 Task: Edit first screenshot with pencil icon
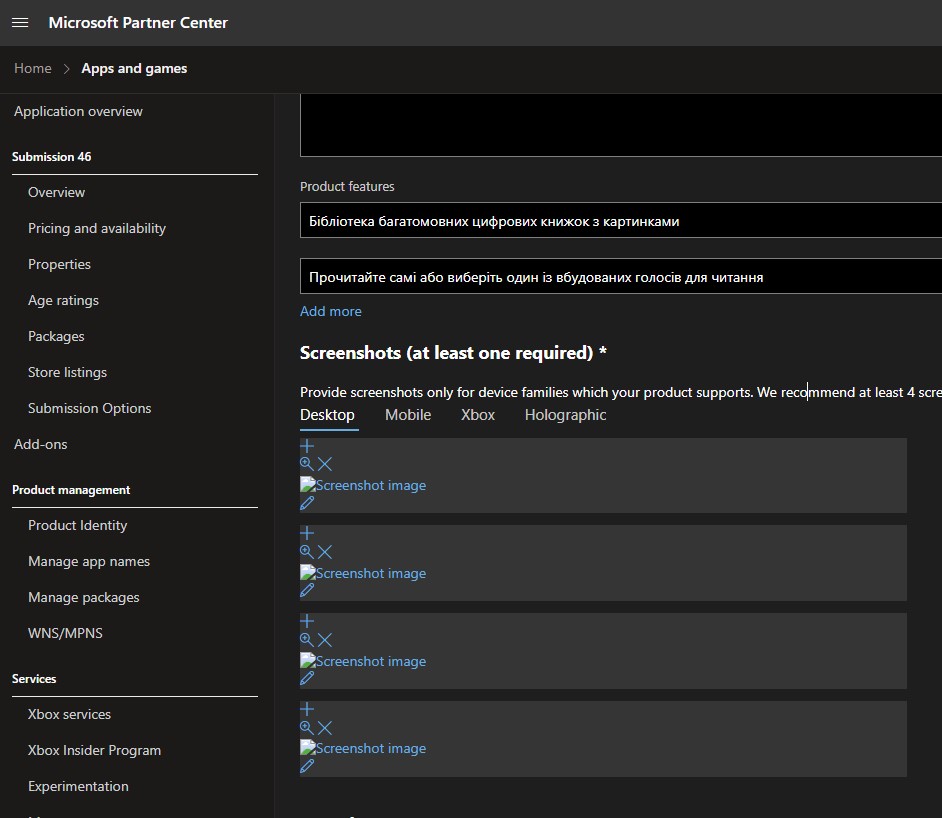(307, 503)
